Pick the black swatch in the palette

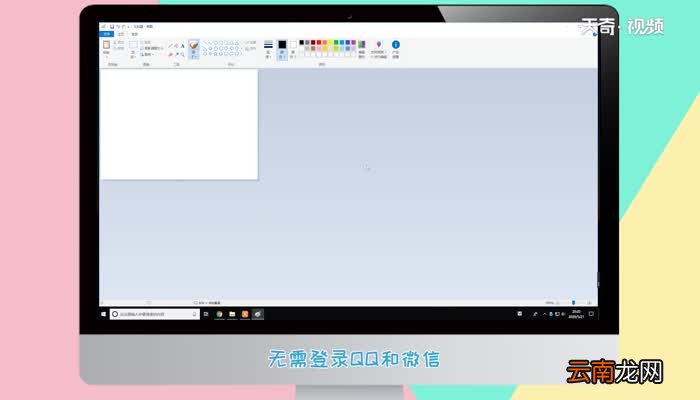(302, 42)
